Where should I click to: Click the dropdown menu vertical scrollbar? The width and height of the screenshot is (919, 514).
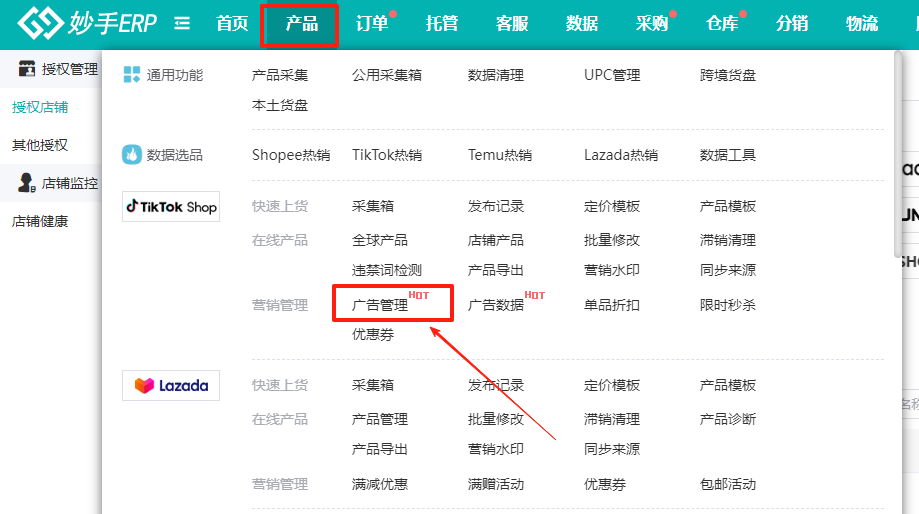898,154
